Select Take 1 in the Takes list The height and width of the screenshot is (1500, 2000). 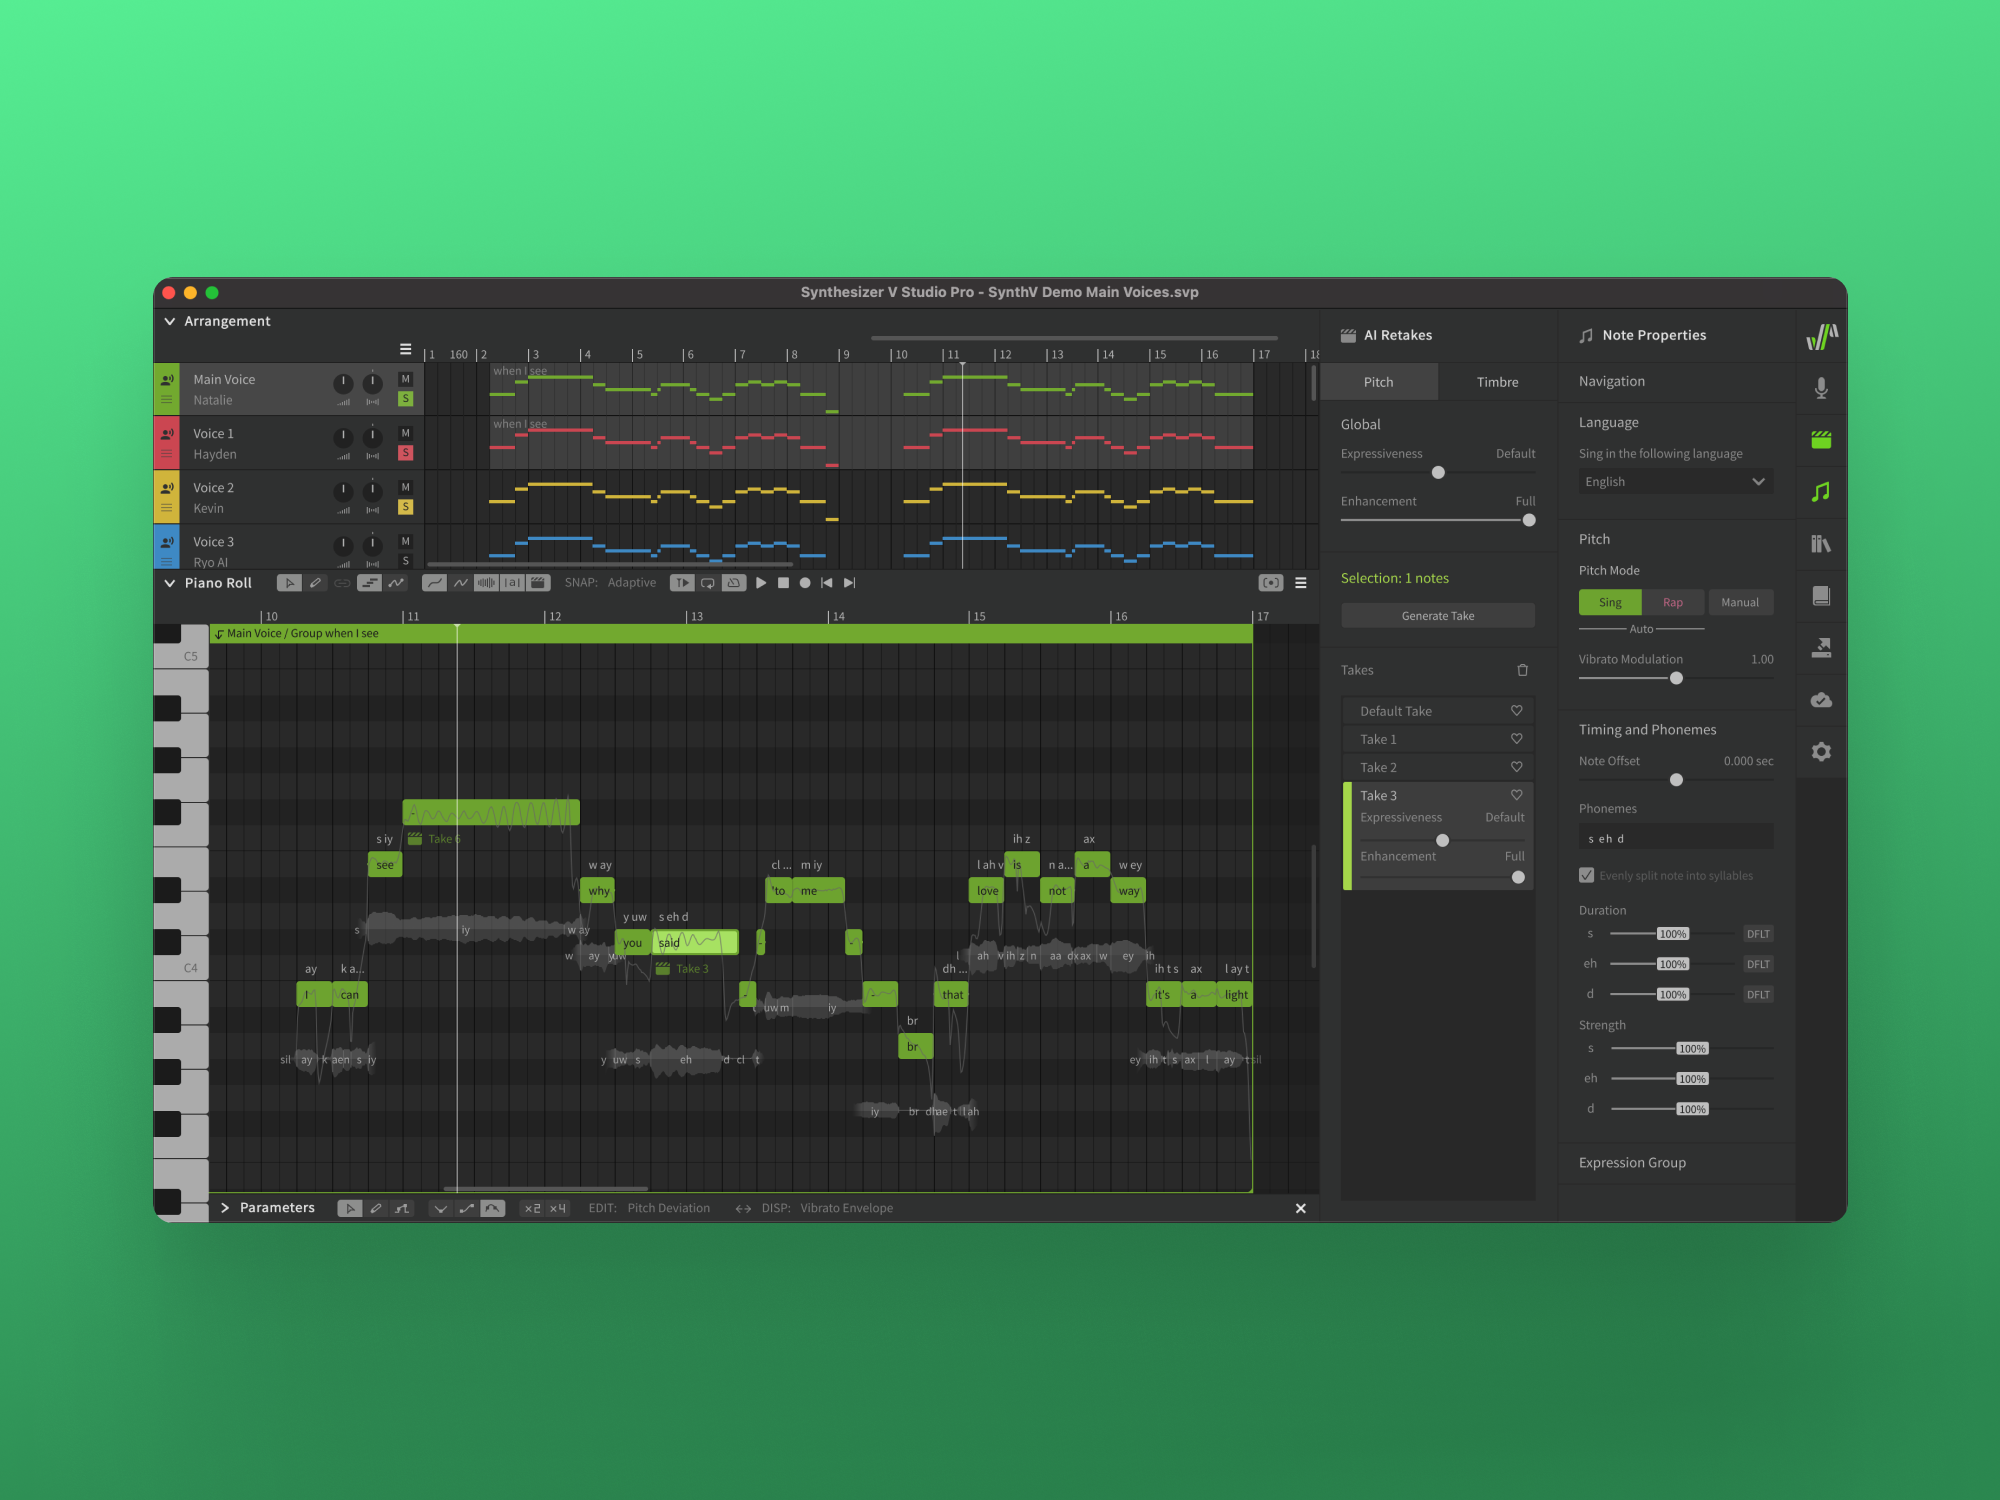click(1437, 739)
